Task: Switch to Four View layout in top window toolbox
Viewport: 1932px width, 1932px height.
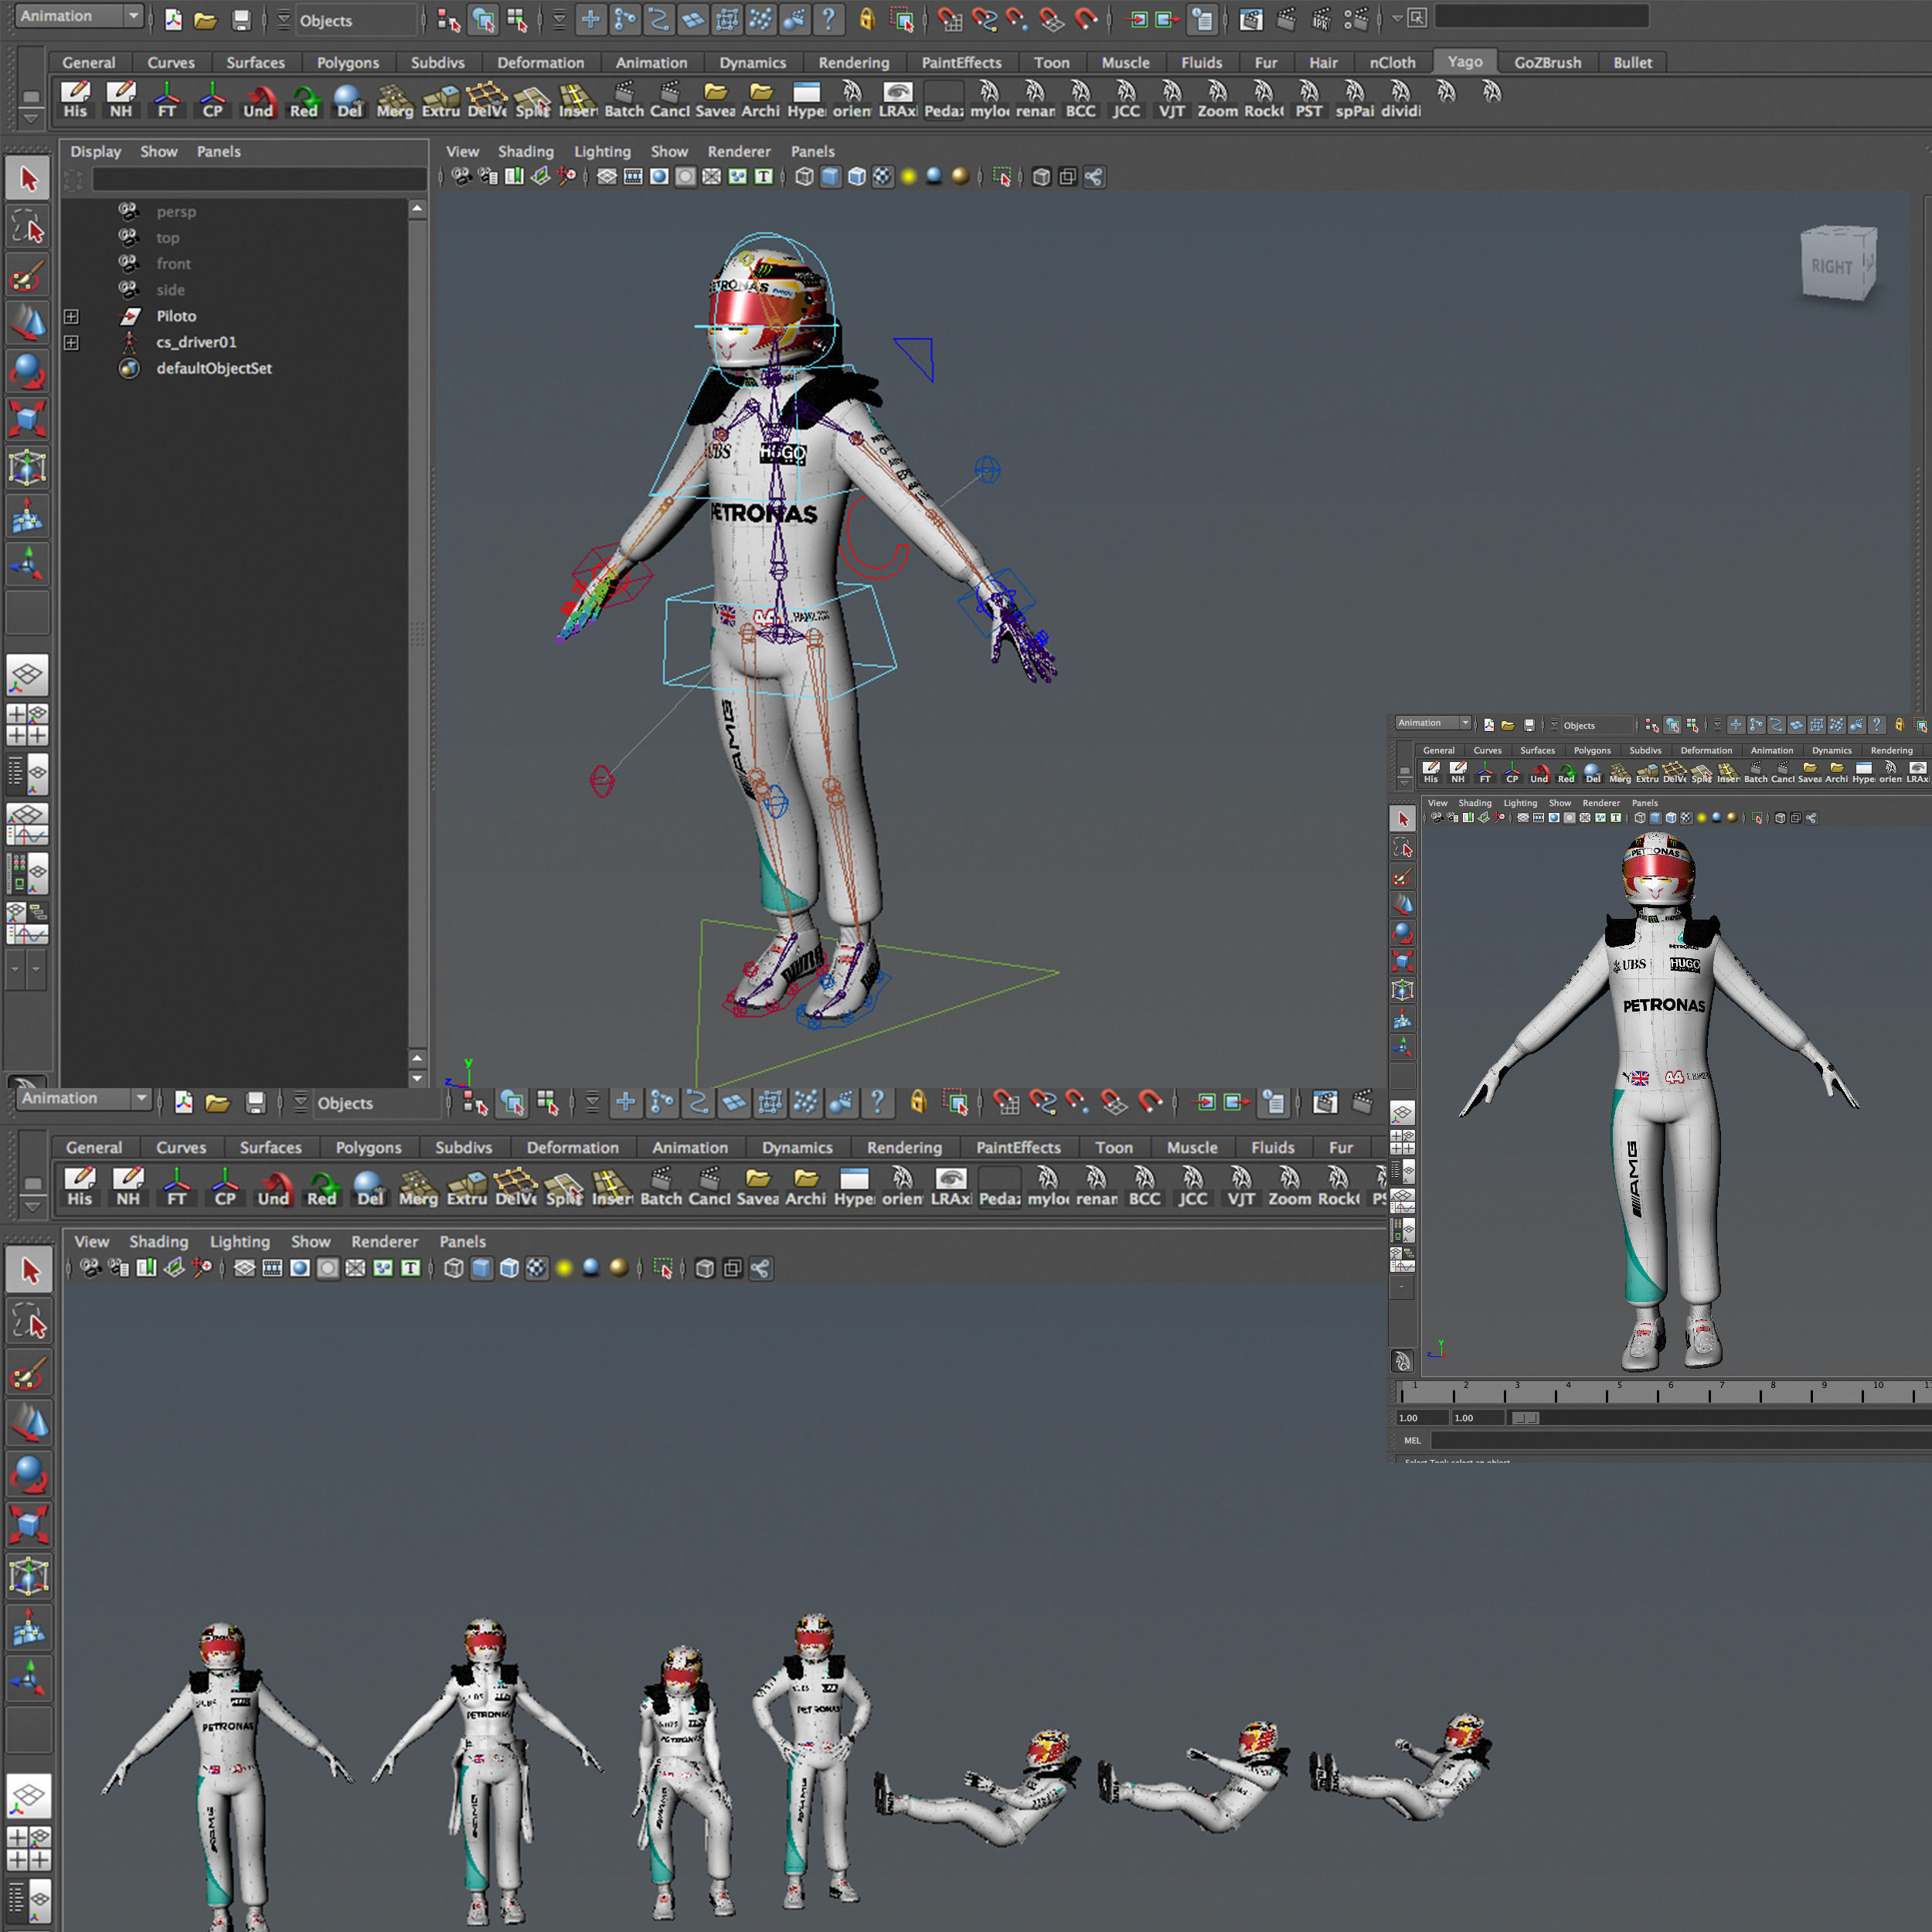Action: point(27,724)
